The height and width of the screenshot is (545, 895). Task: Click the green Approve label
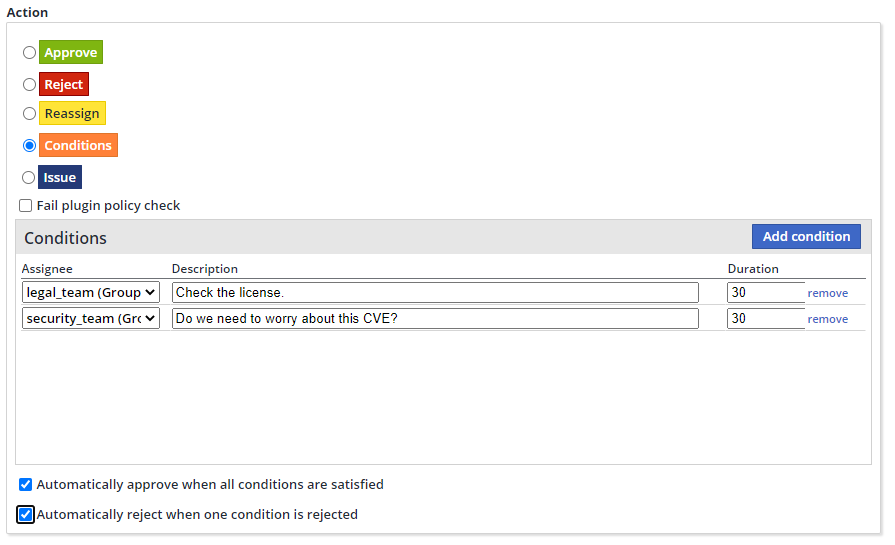[x=71, y=53]
